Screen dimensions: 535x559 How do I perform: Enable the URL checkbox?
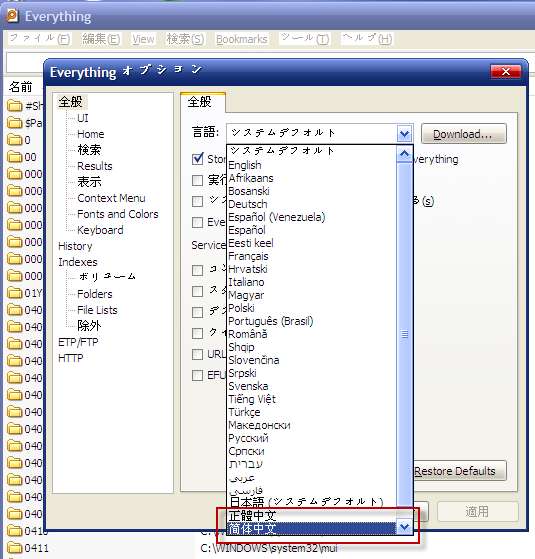tap(197, 354)
